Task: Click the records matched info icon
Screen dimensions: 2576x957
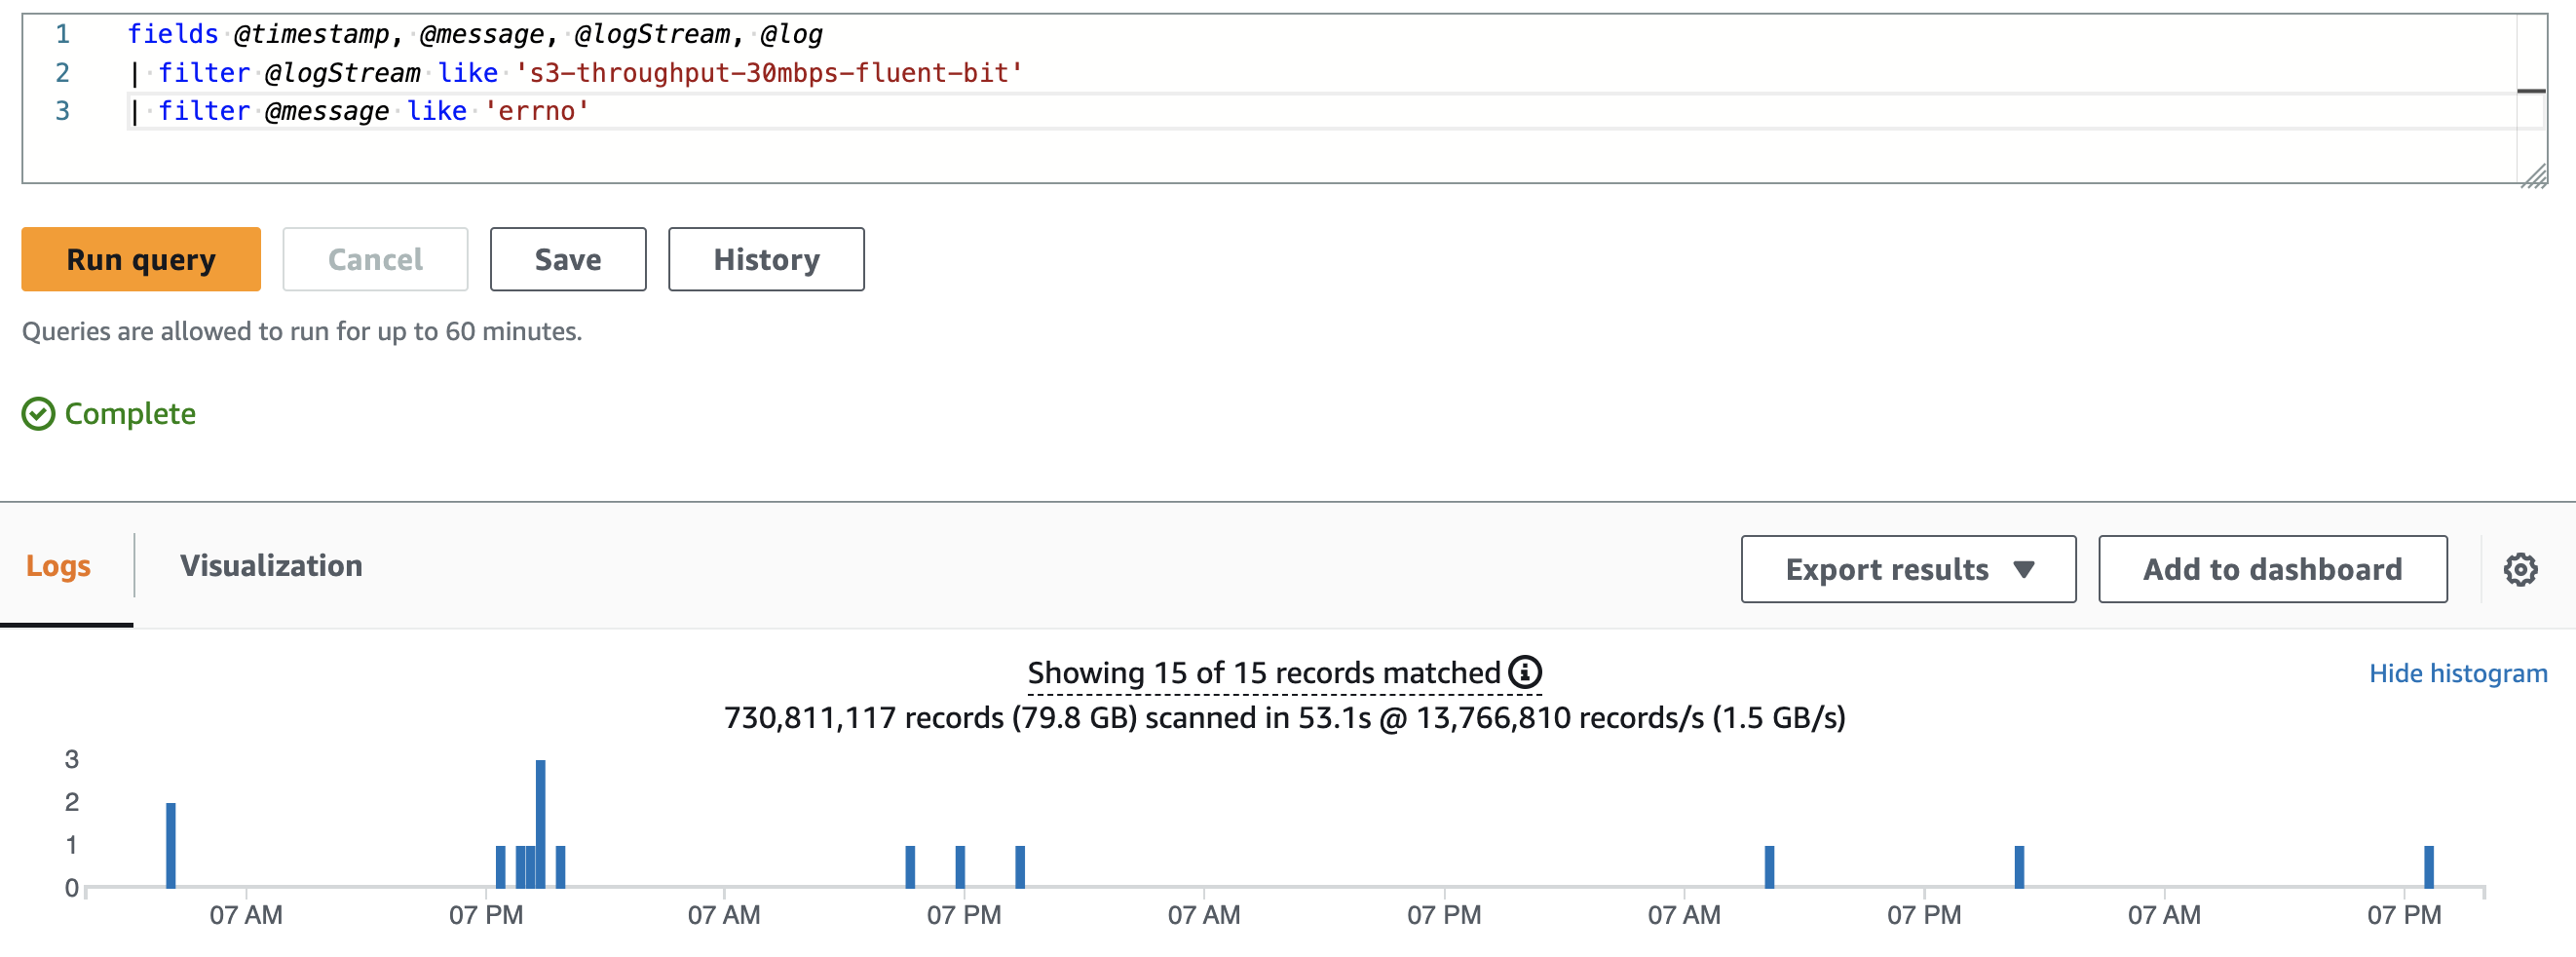Action: pyautogui.click(x=1525, y=672)
